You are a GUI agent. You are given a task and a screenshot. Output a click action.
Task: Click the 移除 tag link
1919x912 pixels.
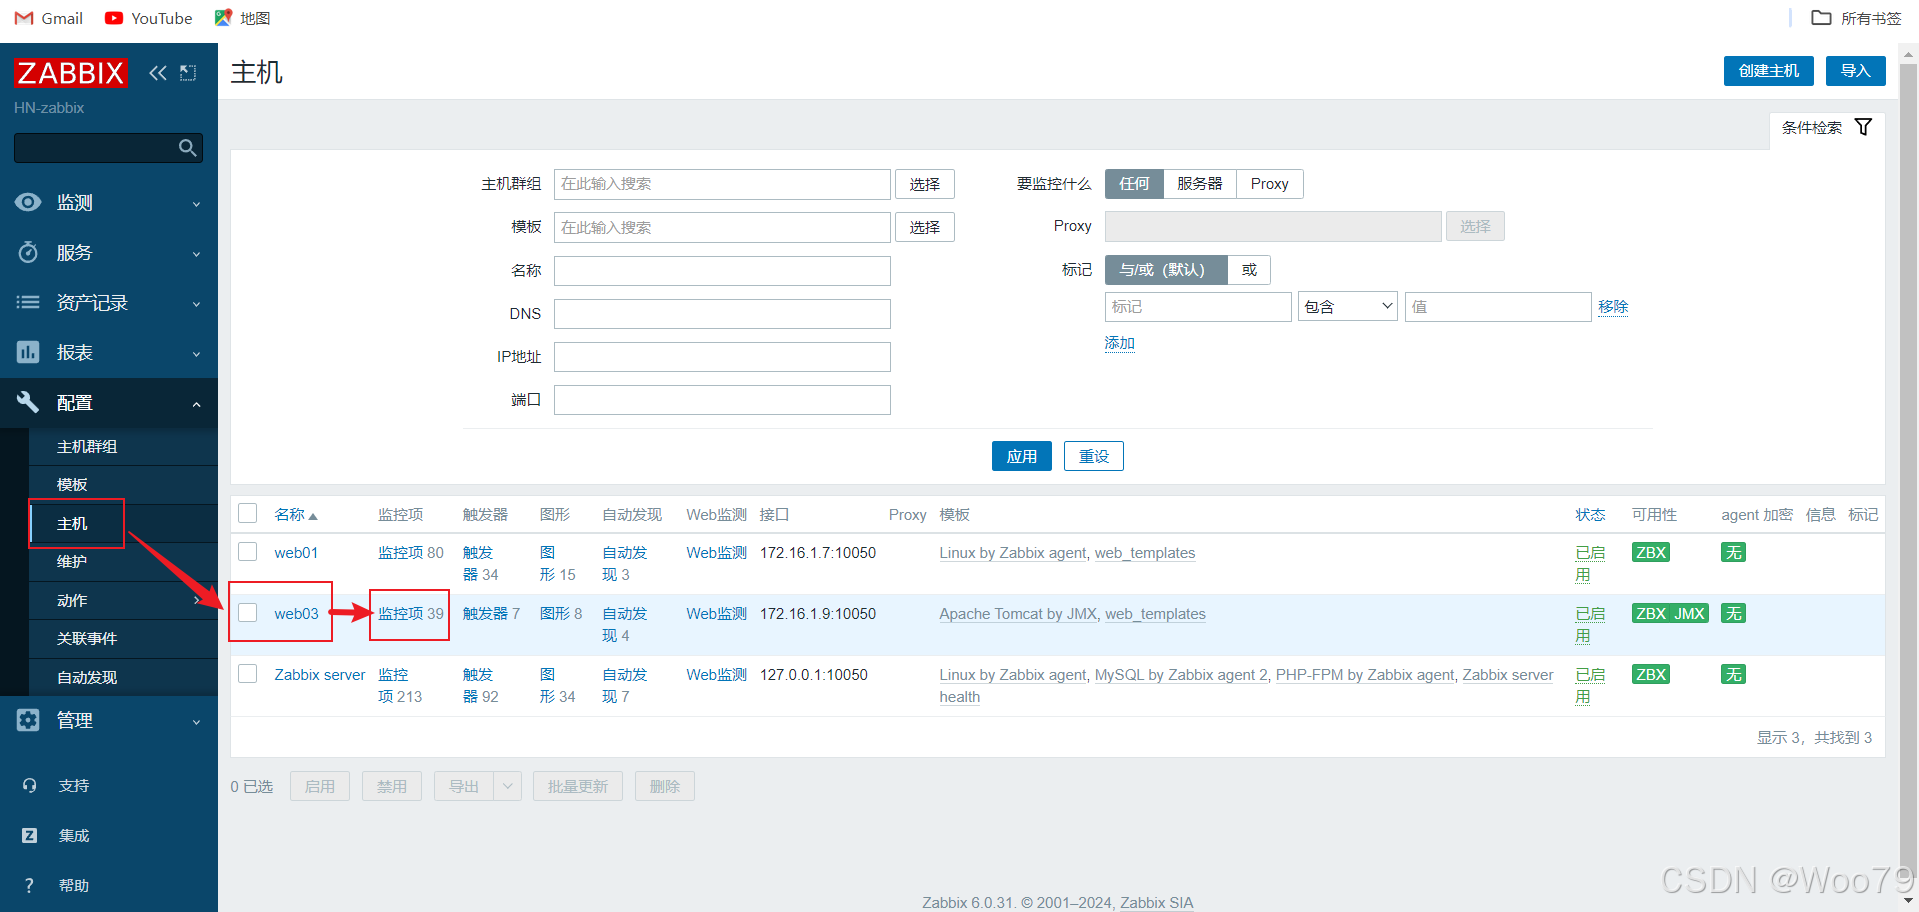pyautogui.click(x=1613, y=307)
